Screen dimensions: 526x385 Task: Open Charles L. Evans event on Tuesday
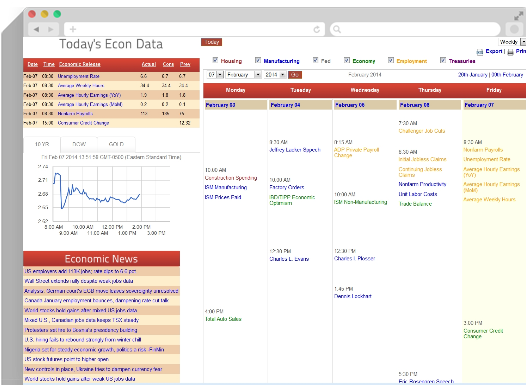[x=289, y=259]
